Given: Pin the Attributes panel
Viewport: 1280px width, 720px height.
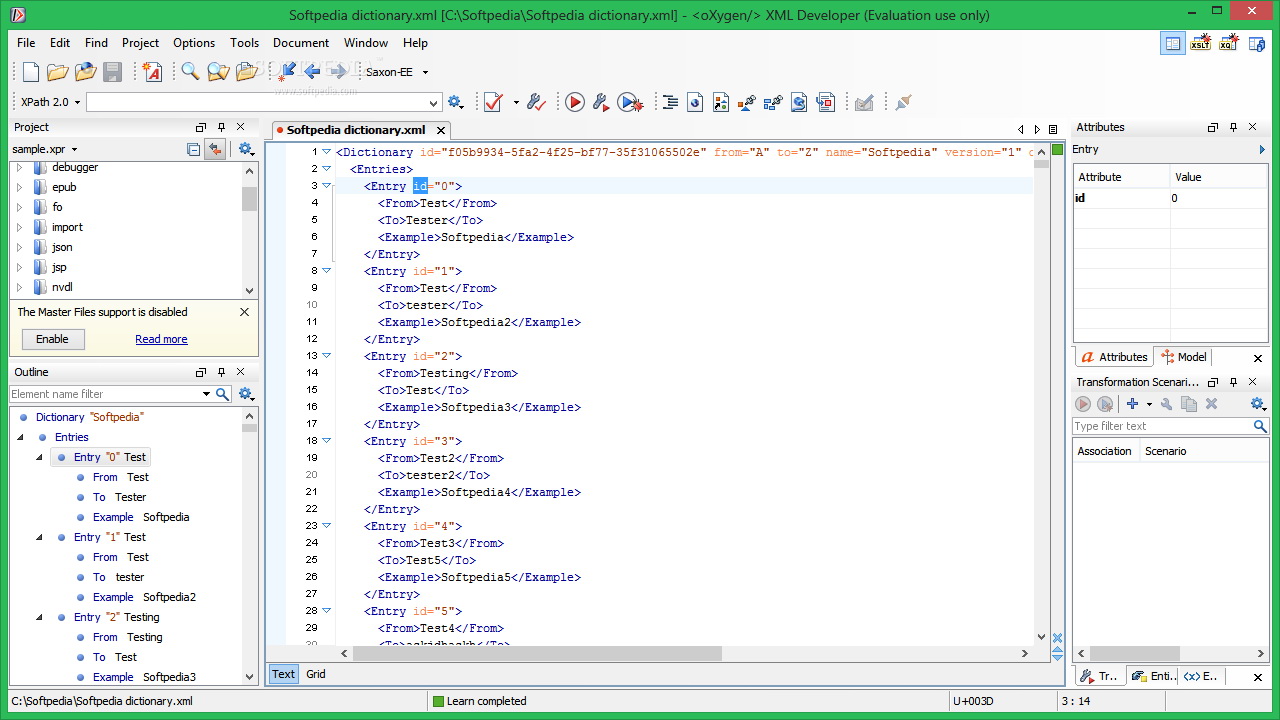Looking at the screenshot, I should tap(1234, 127).
